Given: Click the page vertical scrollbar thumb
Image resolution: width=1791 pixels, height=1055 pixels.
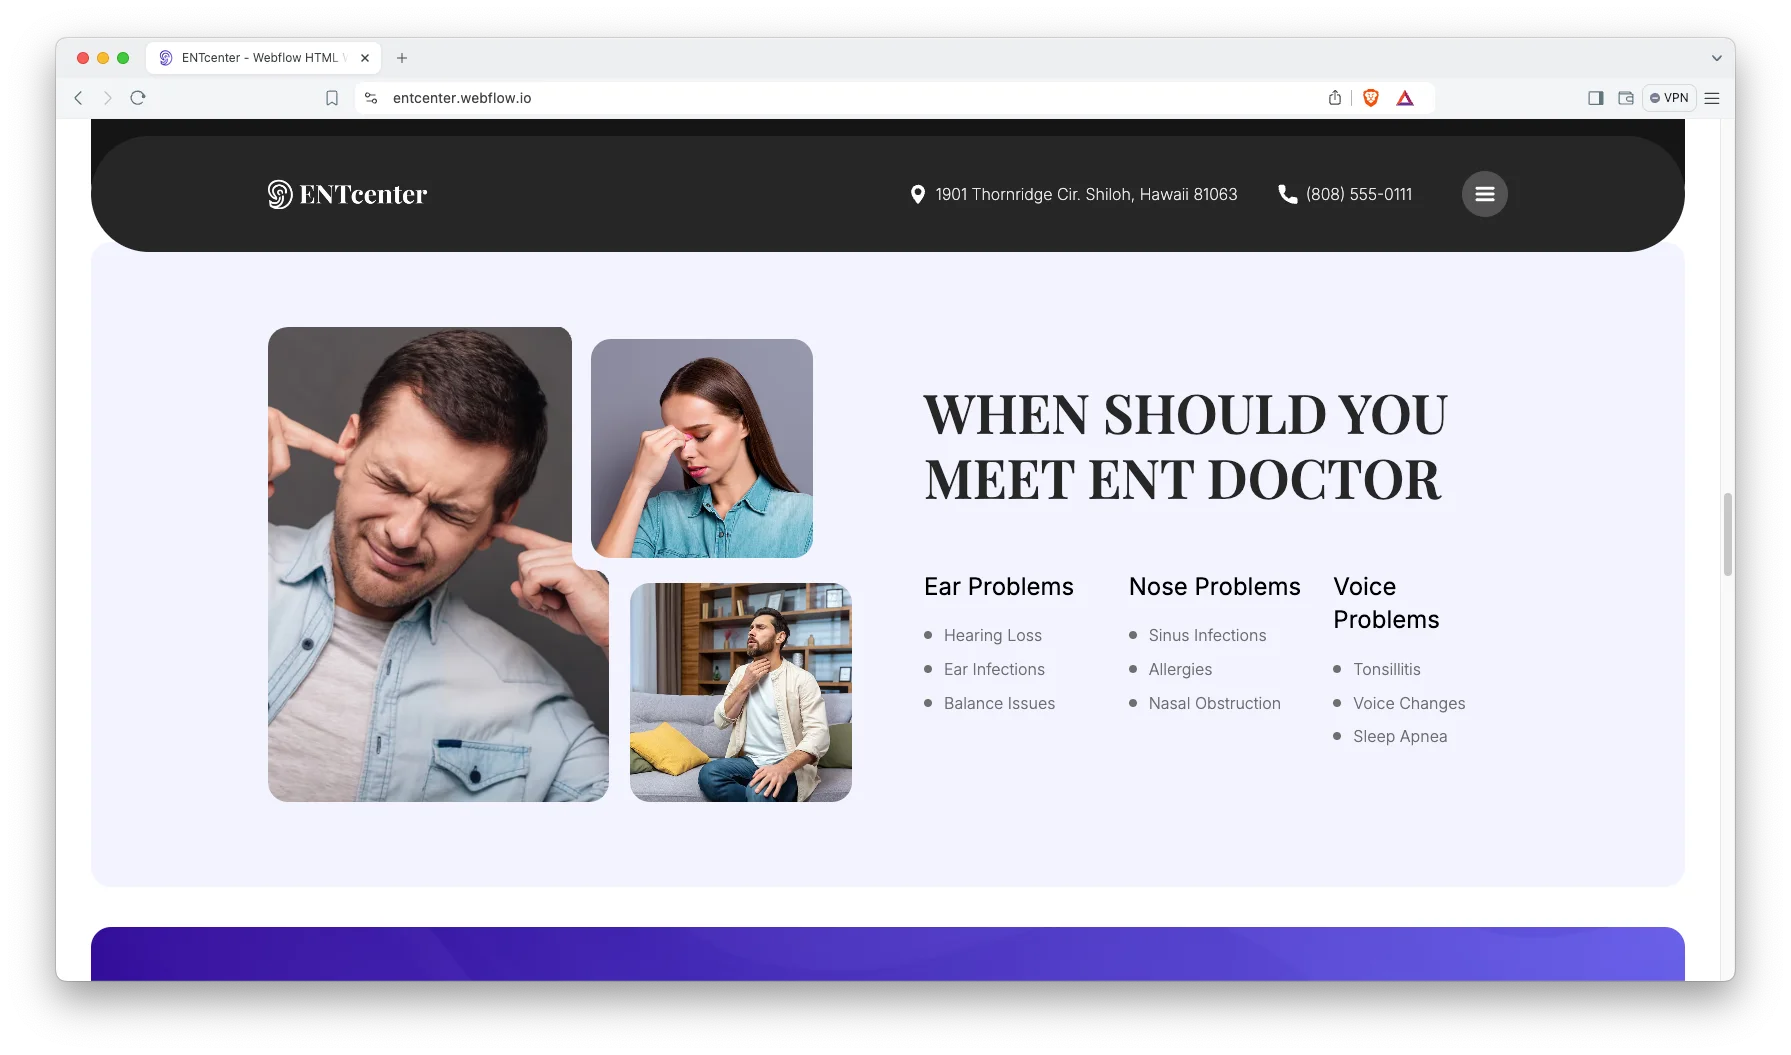Looking at the screenshot, I should pos(1727,534).
